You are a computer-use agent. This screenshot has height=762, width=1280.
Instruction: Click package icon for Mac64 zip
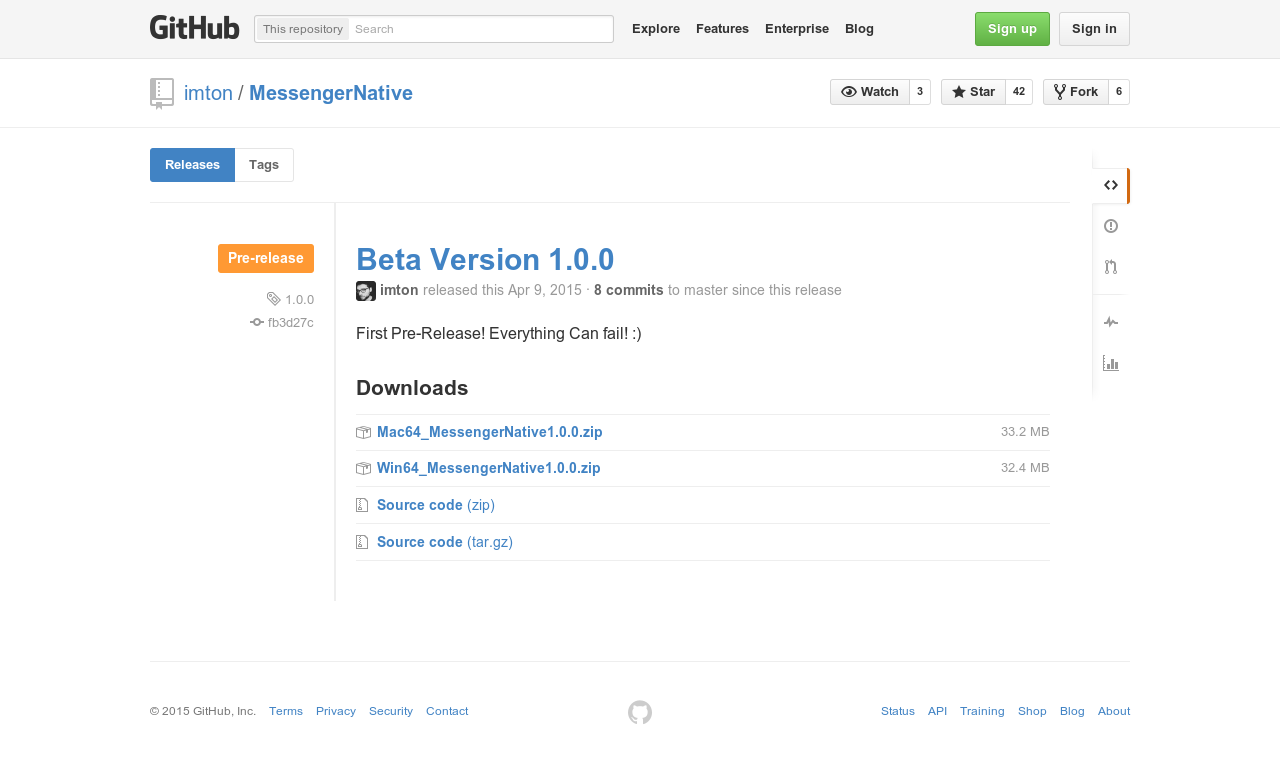pyautogui.click(x=363, y=433)
